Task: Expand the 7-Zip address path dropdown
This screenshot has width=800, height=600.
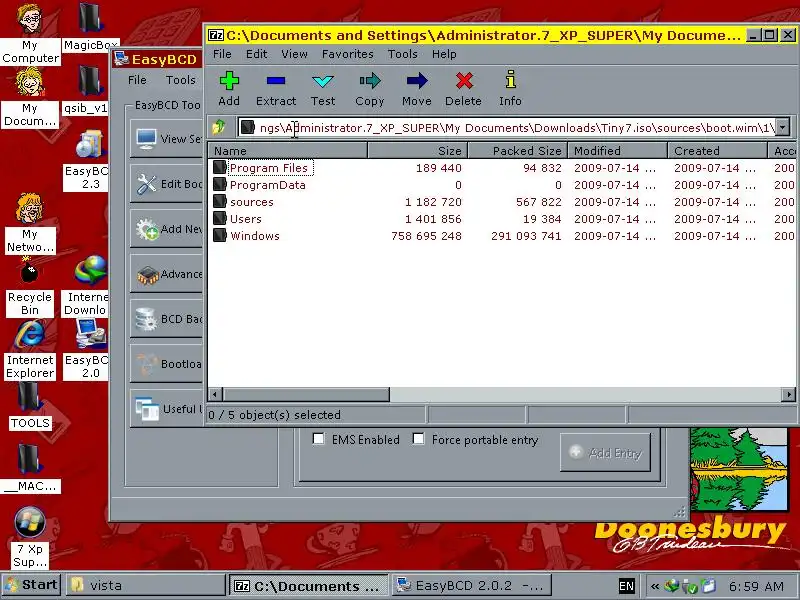Action: [x=782, y=127]
